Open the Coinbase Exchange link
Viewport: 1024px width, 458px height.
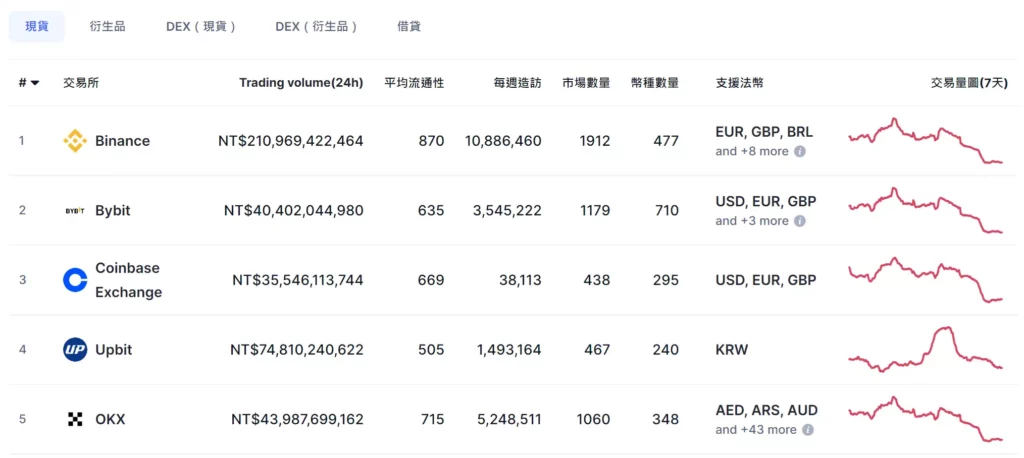[x=129, y=280]
